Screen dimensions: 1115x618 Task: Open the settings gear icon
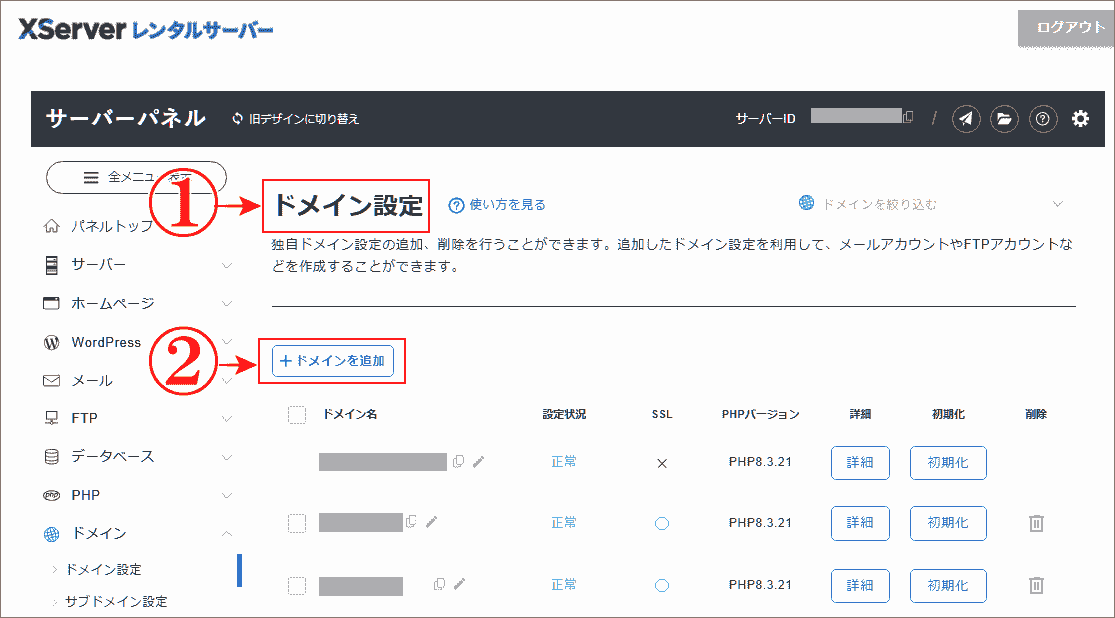1081,119
